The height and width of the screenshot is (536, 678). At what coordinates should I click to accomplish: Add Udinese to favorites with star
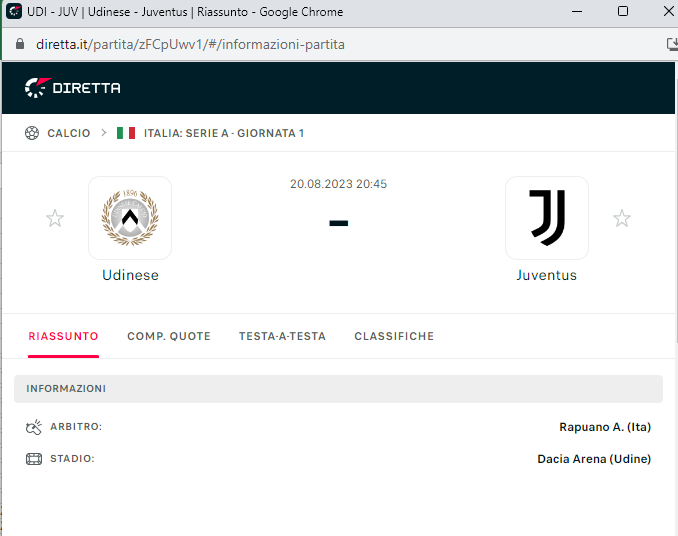tap(55, 218)
